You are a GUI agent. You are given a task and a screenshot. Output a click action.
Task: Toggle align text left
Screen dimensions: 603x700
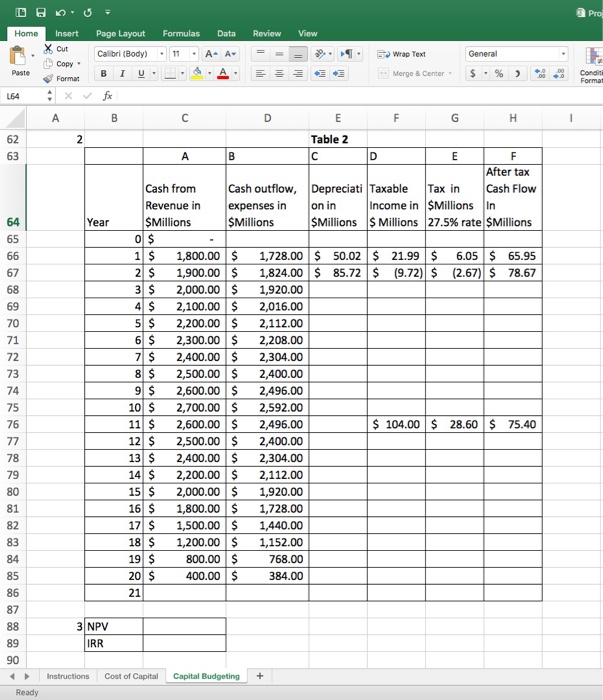point(261,73)
